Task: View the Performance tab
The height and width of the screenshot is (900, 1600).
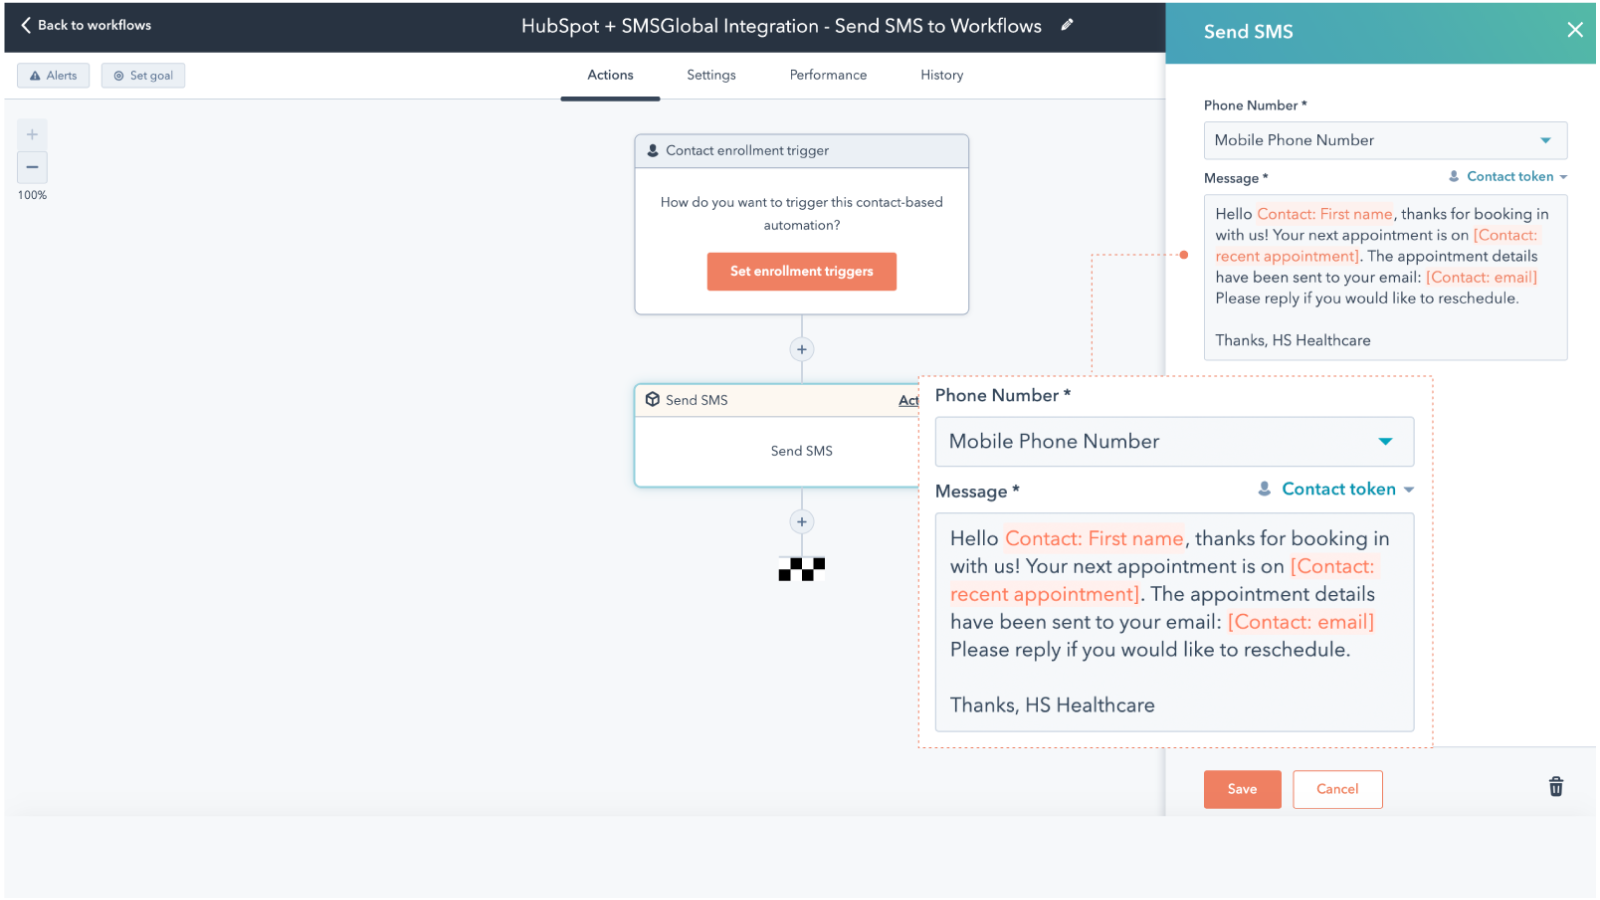Action: [x=828, y=75]
